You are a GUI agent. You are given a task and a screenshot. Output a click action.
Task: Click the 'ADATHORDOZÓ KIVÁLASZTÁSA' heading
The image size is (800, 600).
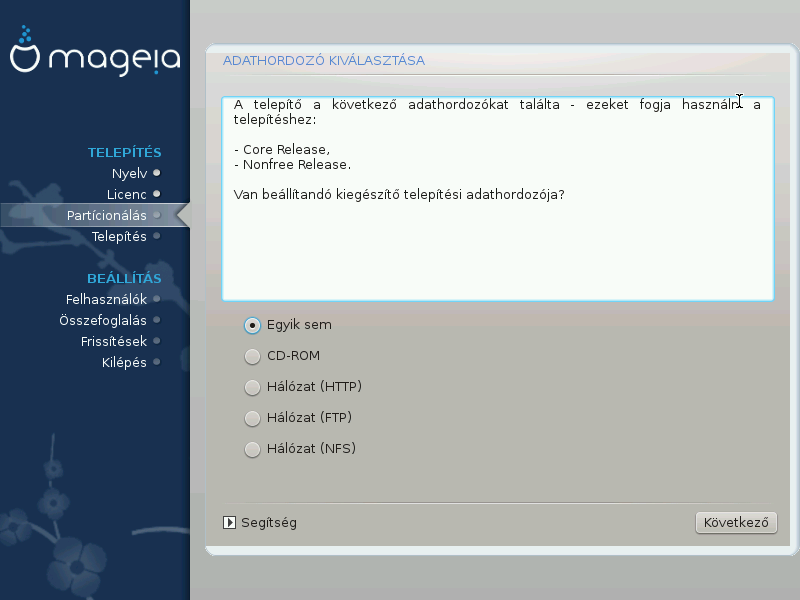click(x=324, y=61)
